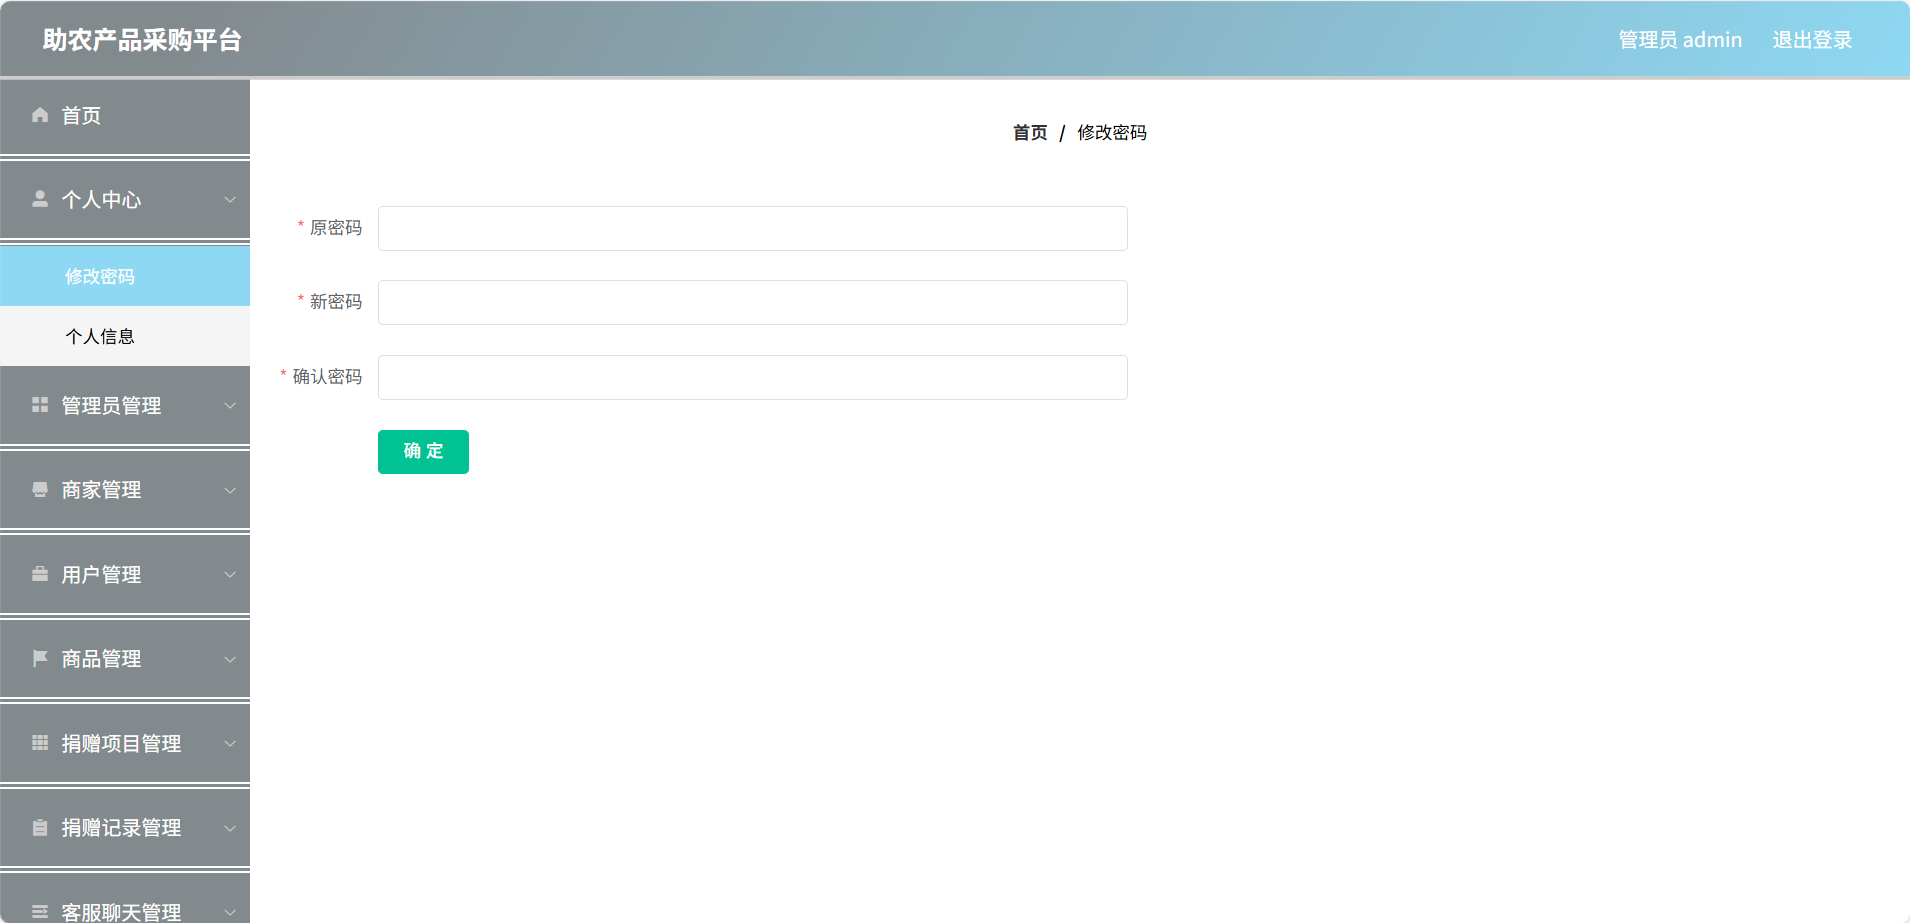
Task: Expand the 捐赠记录管理 chevron
Action: [230, 827]
